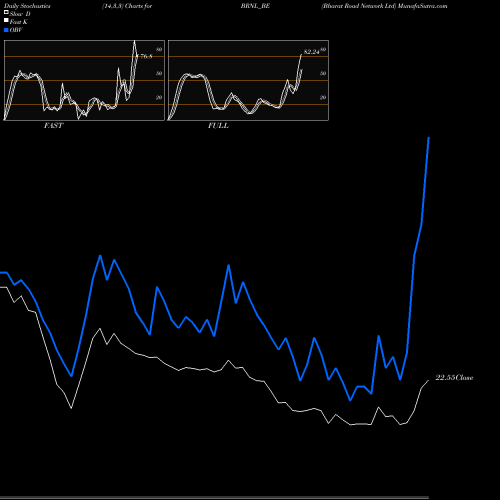Click the 50 axis label in FULL chart
Viewport: 500px width, 500px height.
click(x=323, y=73)
